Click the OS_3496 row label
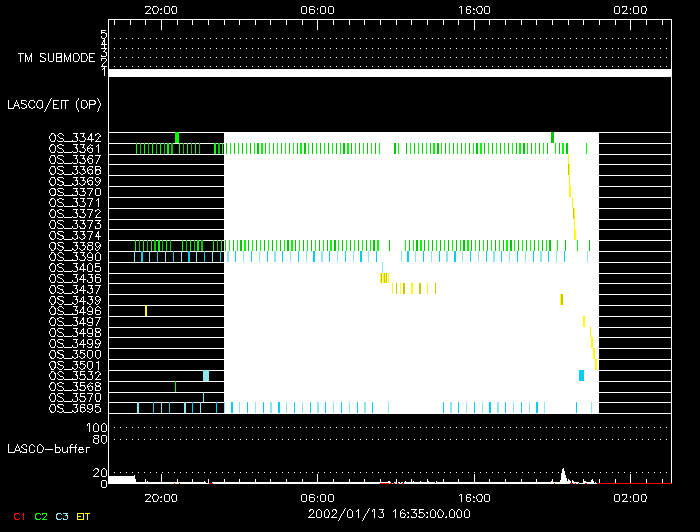Screen dimensions: 700x532 [x=75, y=311]
